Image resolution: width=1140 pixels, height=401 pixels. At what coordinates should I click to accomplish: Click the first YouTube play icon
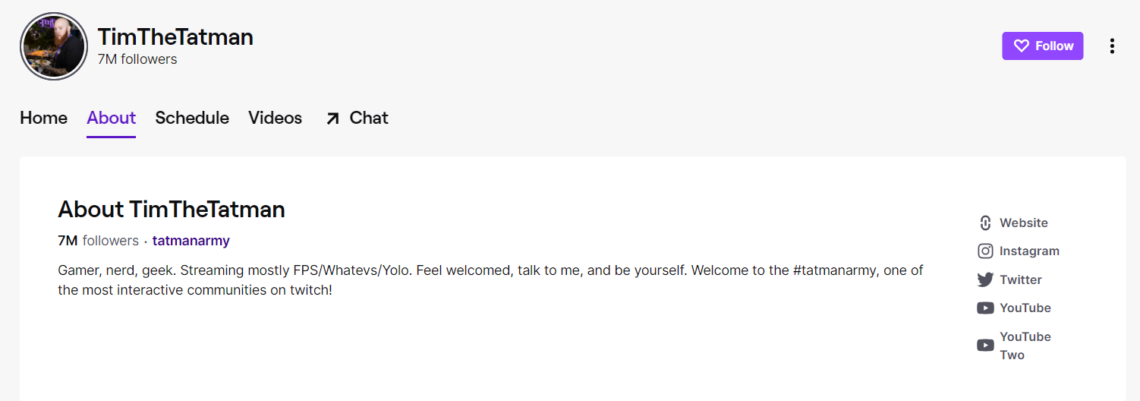tap(985, 308)
